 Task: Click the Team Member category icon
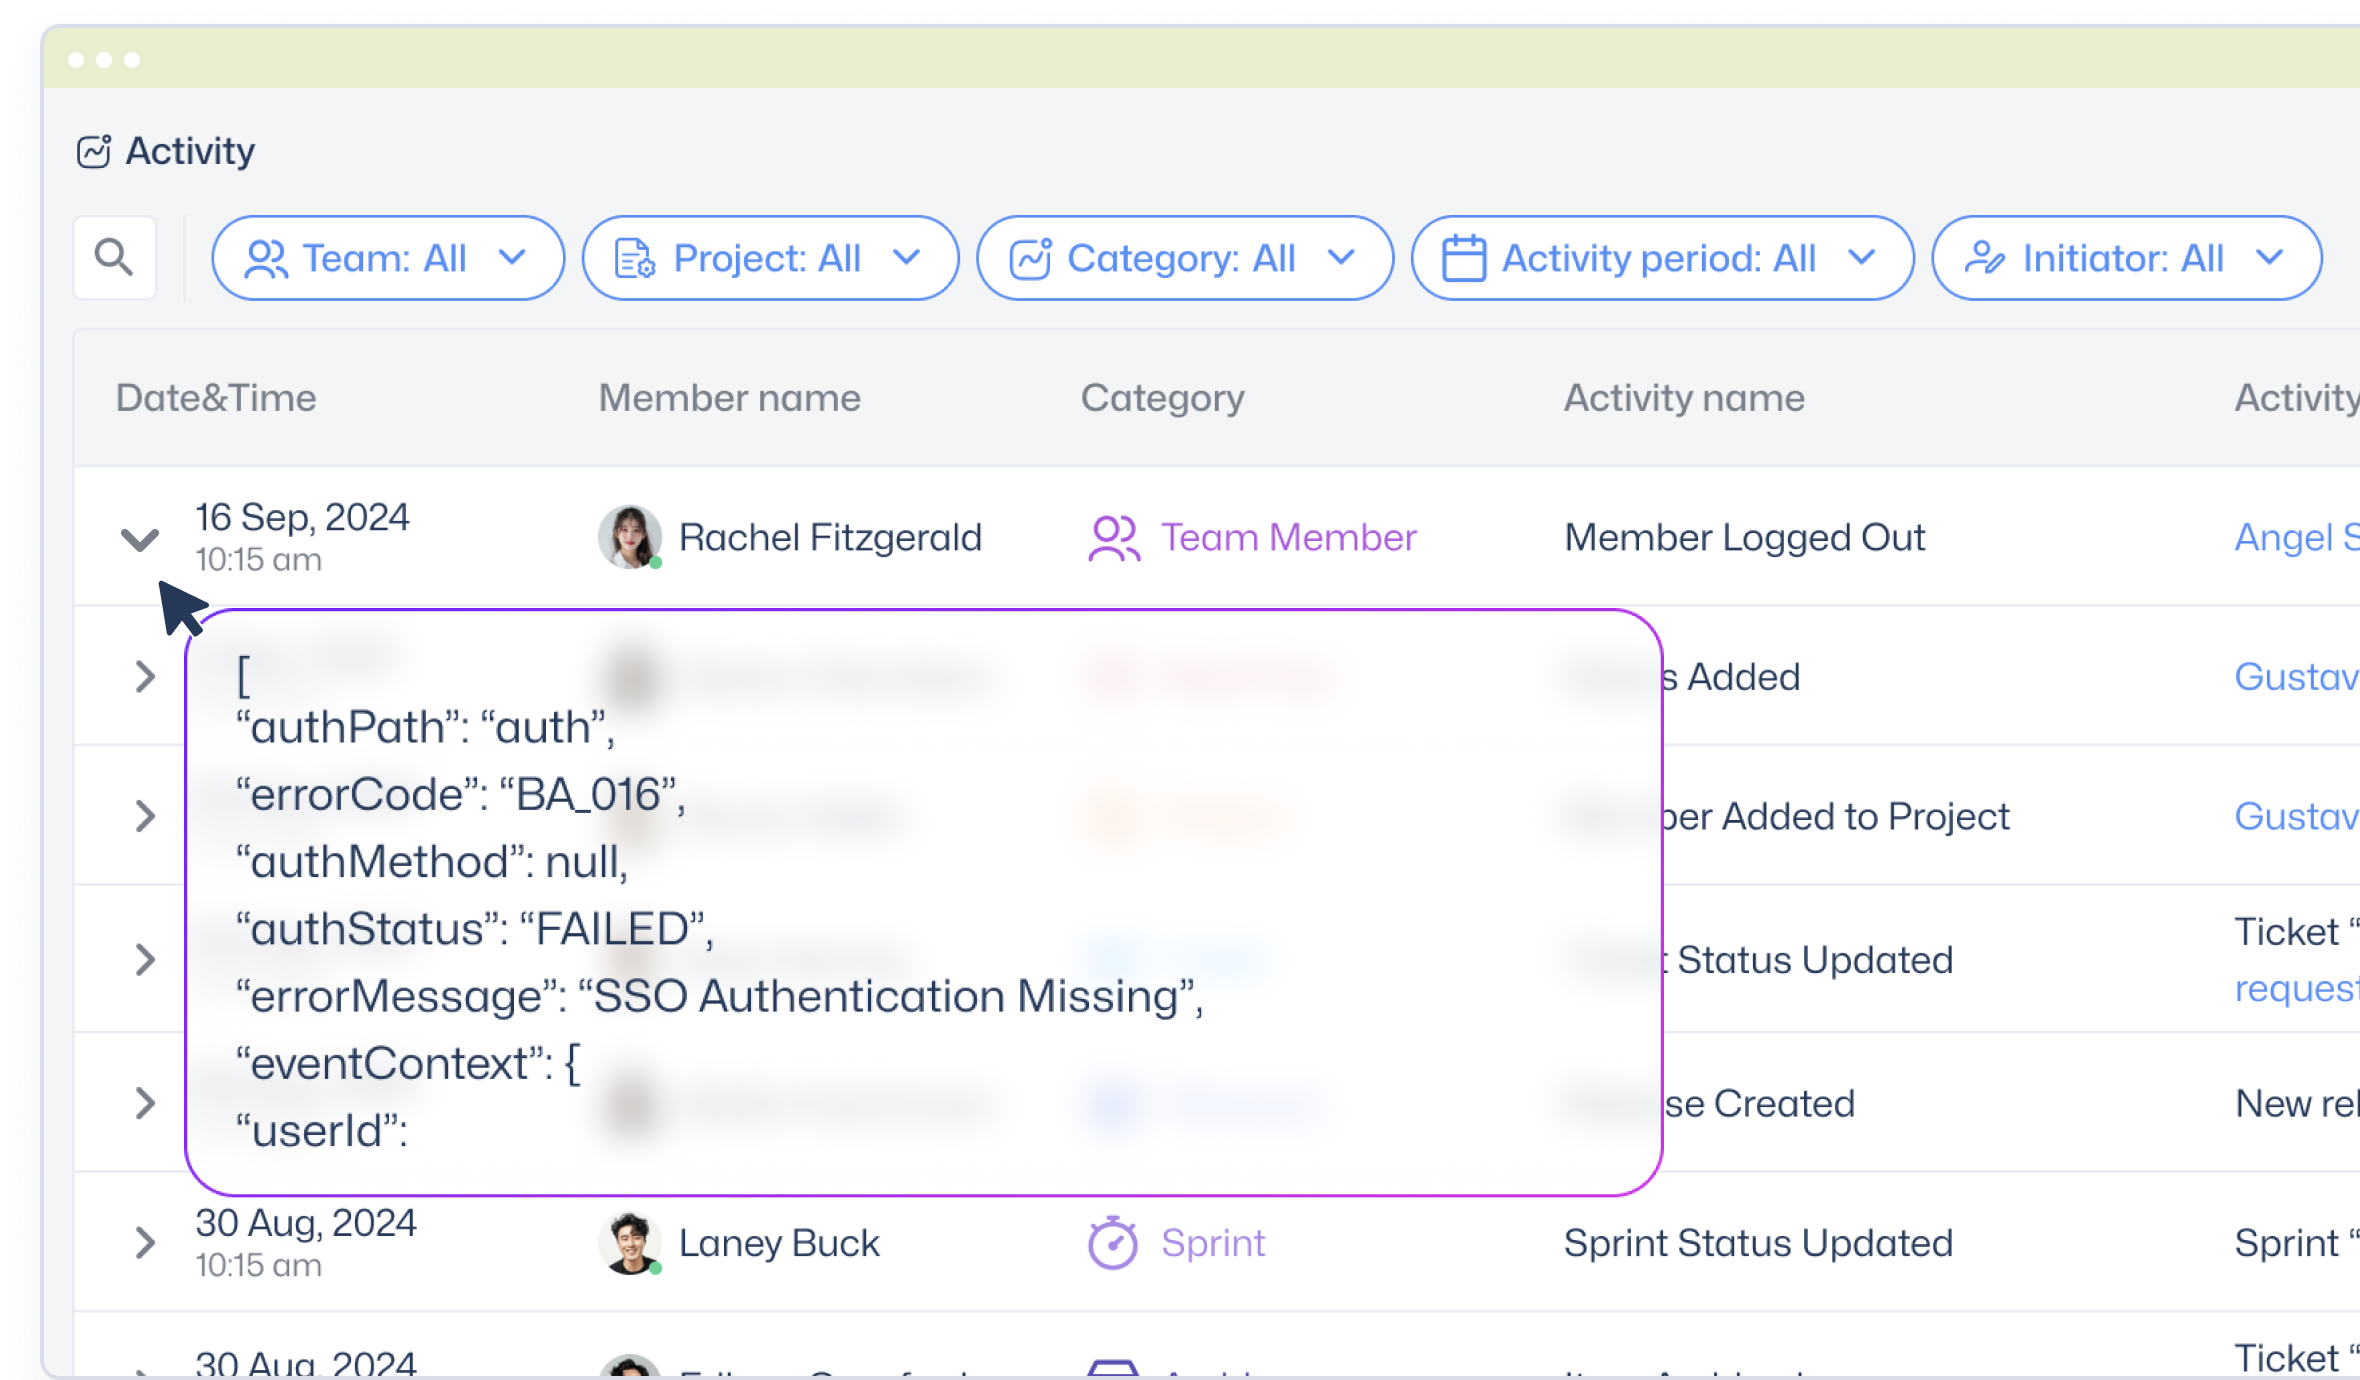[1114, 538]
